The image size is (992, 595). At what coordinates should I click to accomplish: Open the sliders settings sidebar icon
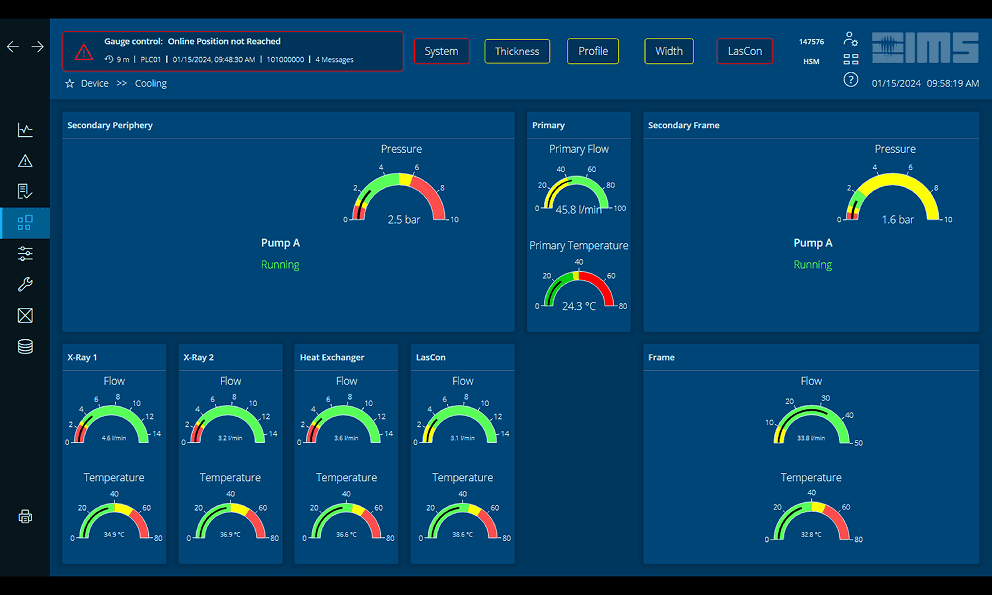point(25,254)
